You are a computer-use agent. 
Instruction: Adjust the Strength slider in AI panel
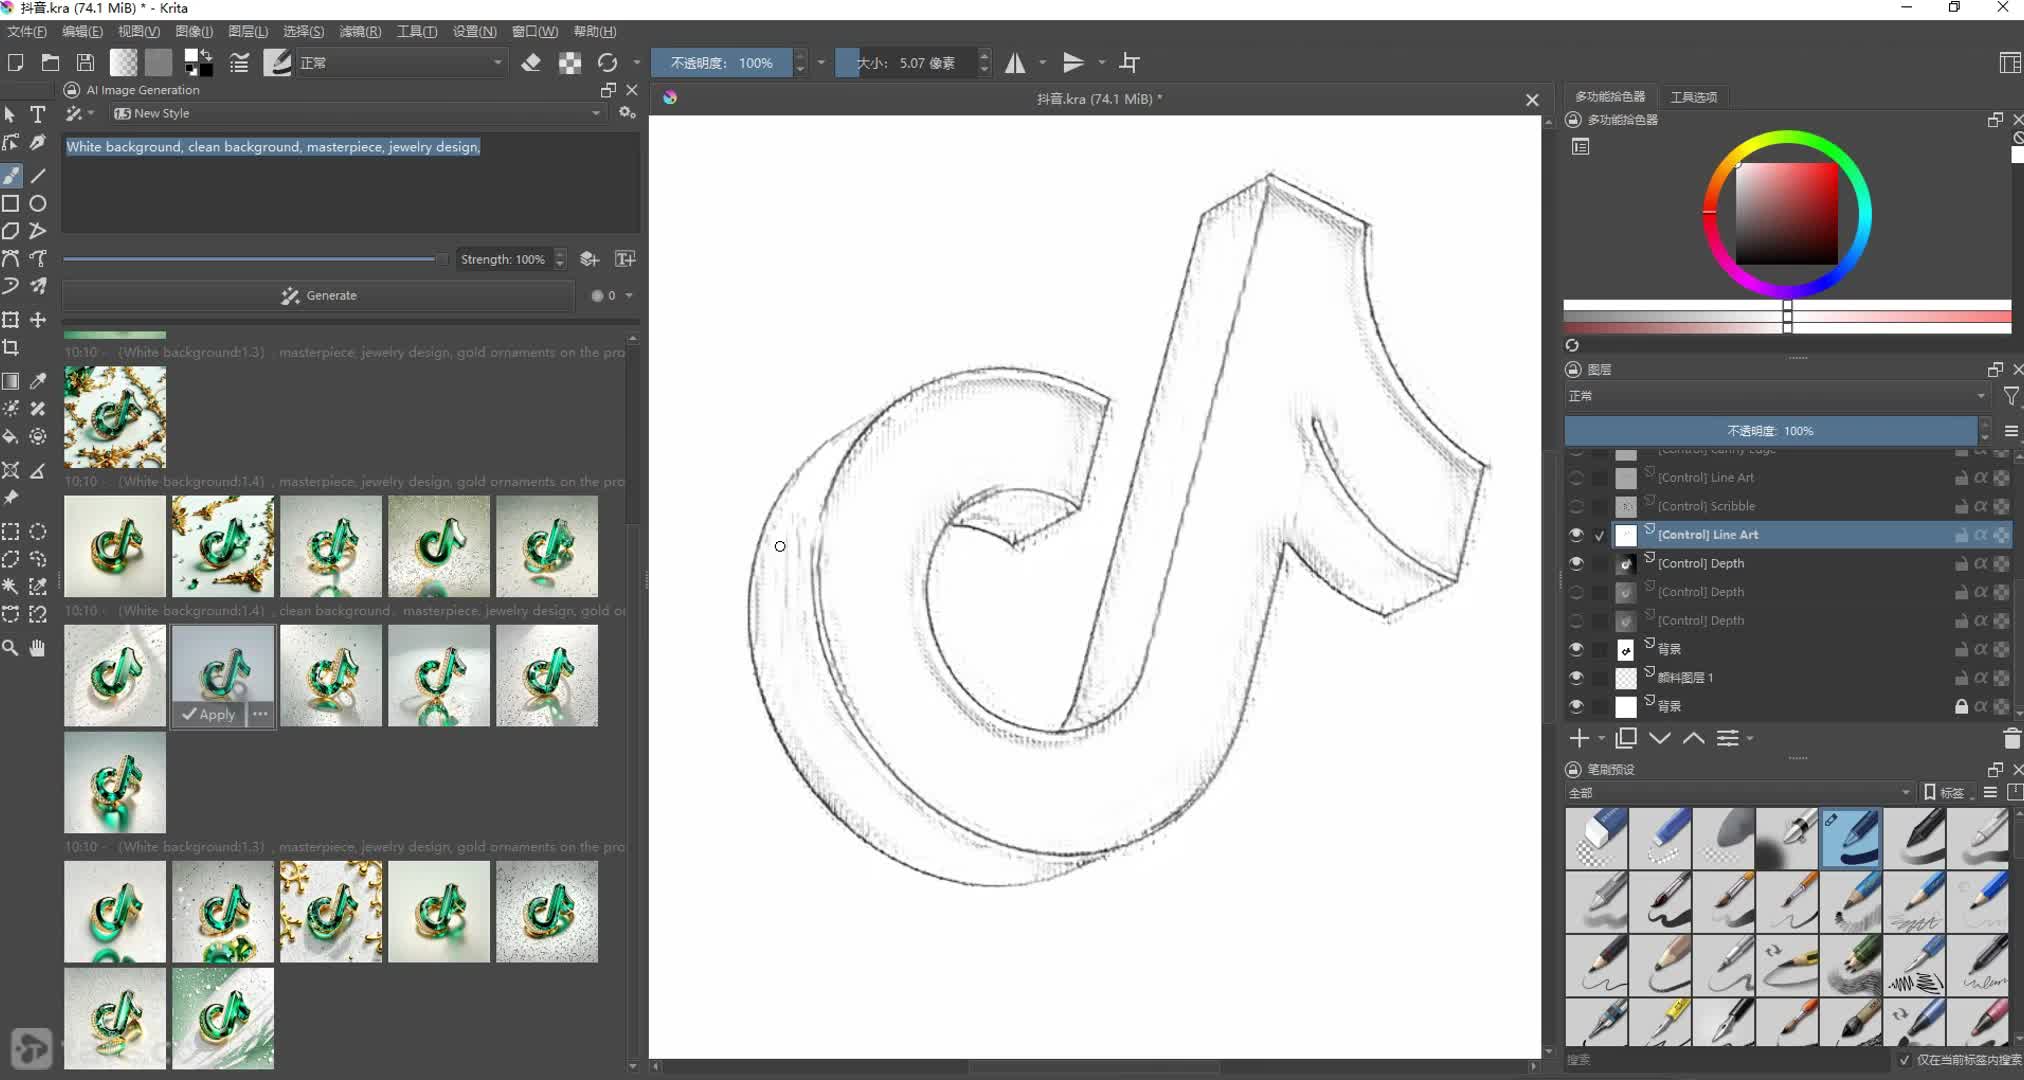(x=255, y=259)
